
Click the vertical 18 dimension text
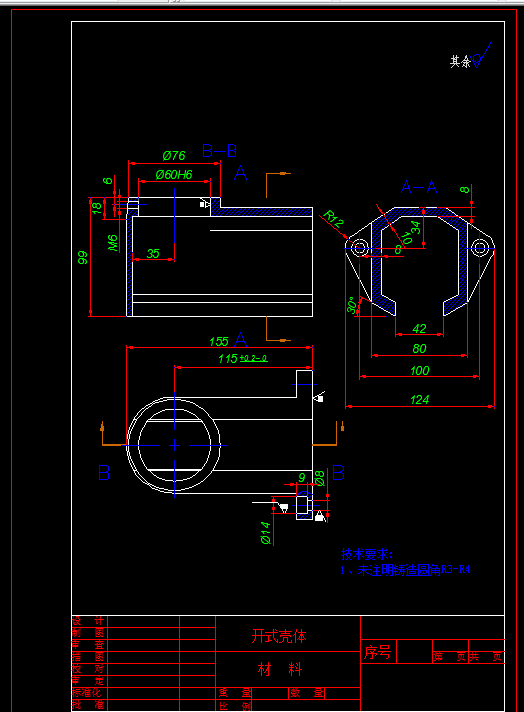[96, 208]
